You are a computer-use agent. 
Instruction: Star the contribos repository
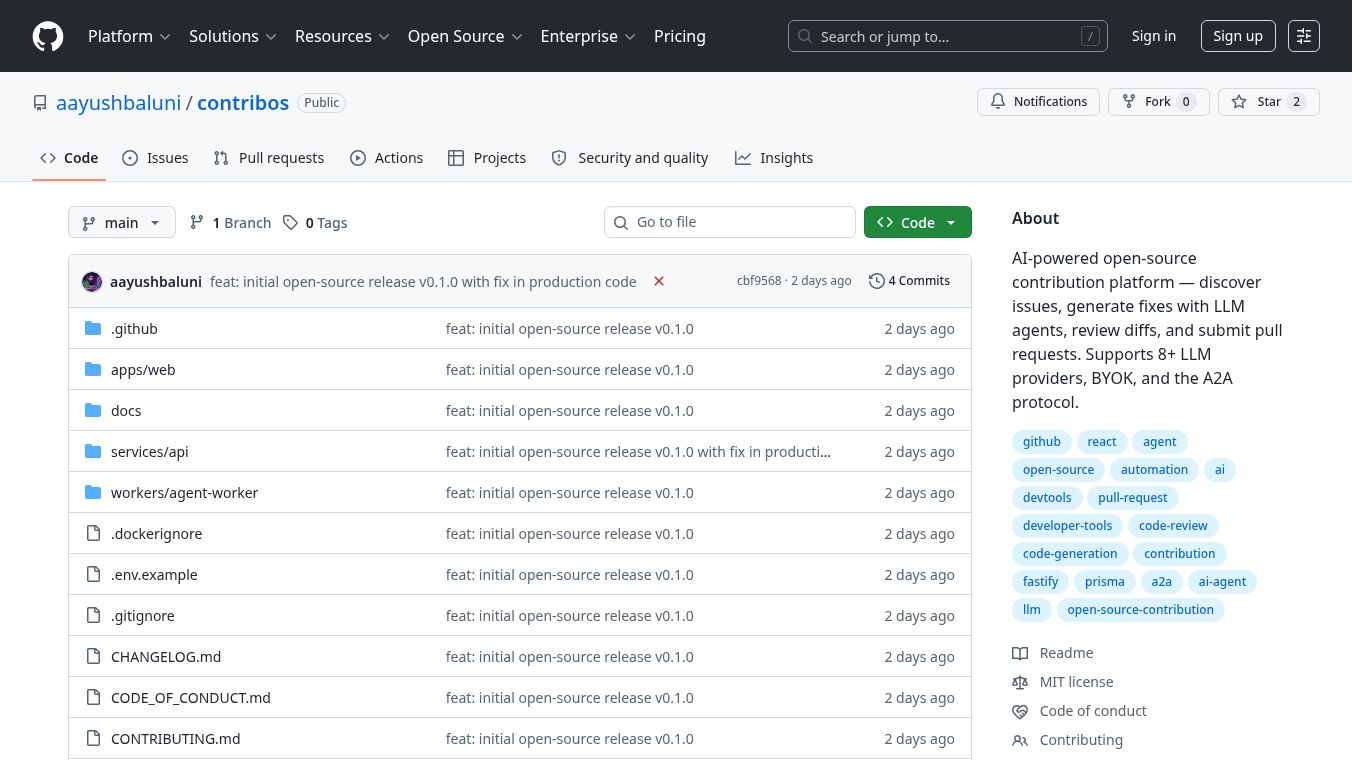[x=1268, y=102]
